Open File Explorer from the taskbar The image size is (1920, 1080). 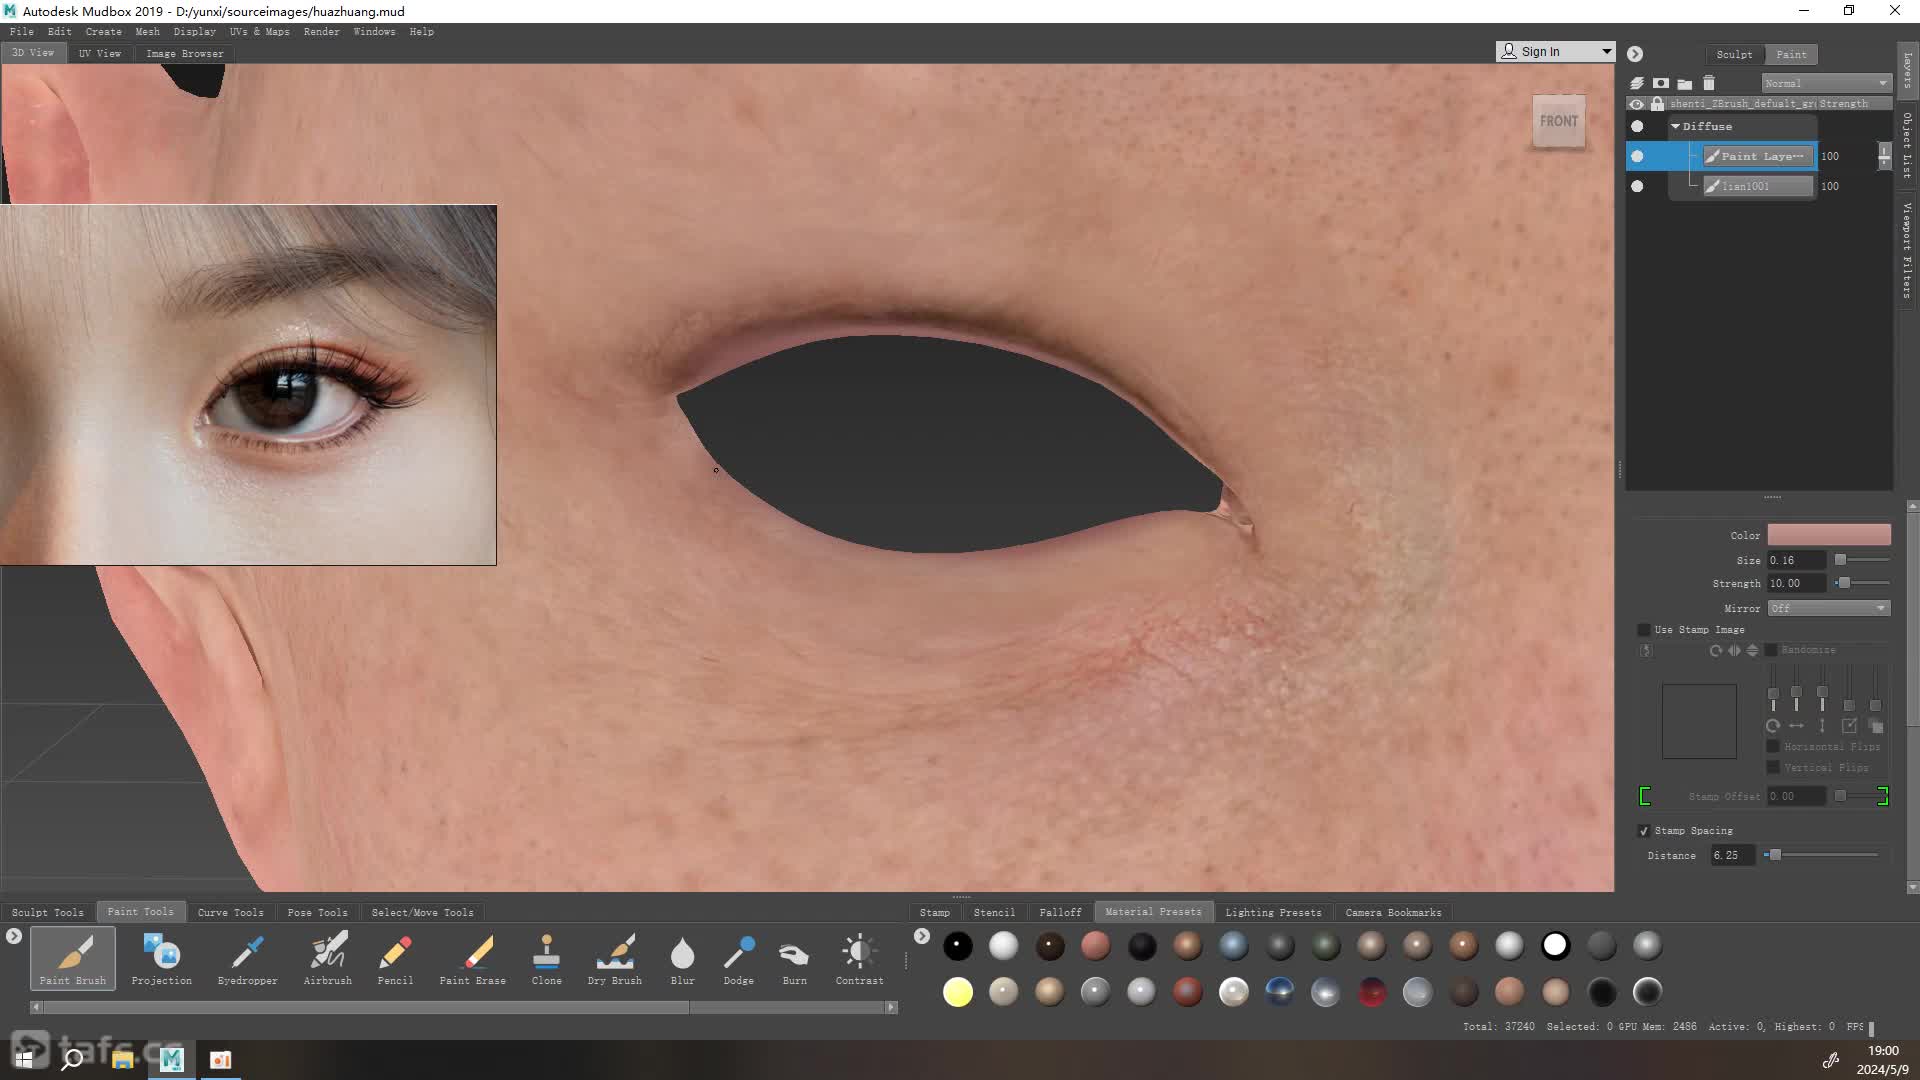[123, 1059]
